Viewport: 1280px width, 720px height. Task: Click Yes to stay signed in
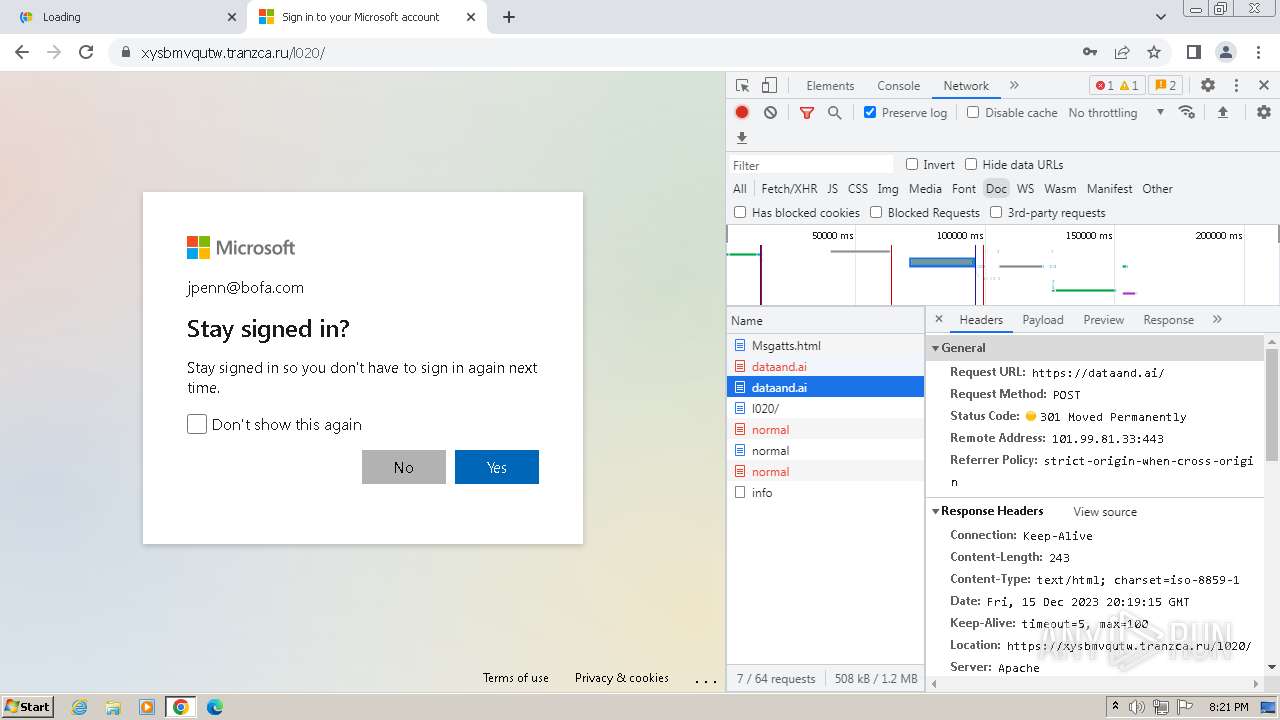[x=497, y=467]
